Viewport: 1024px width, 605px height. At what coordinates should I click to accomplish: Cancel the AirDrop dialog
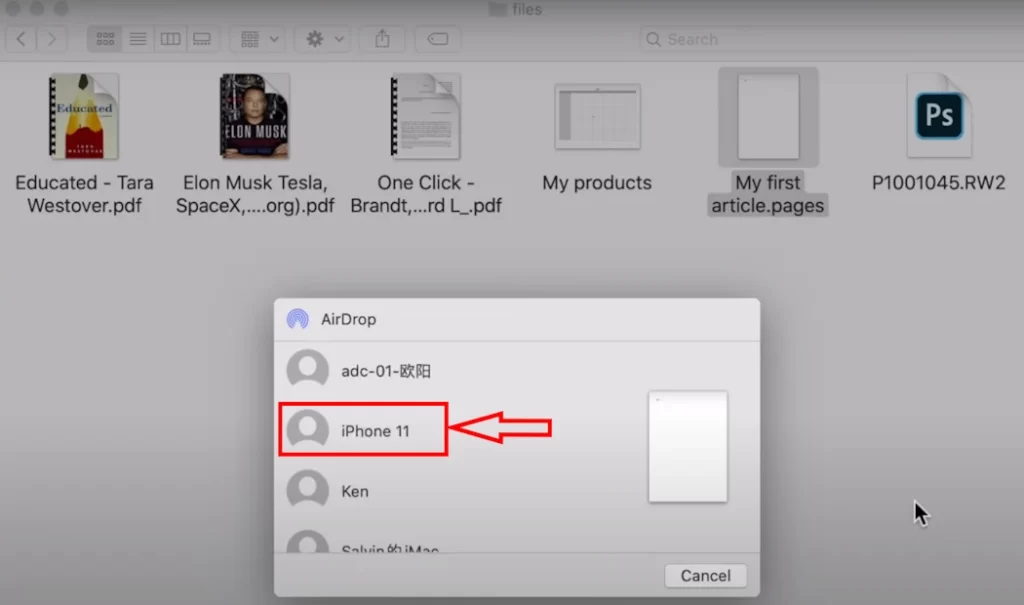coord(705,576)
